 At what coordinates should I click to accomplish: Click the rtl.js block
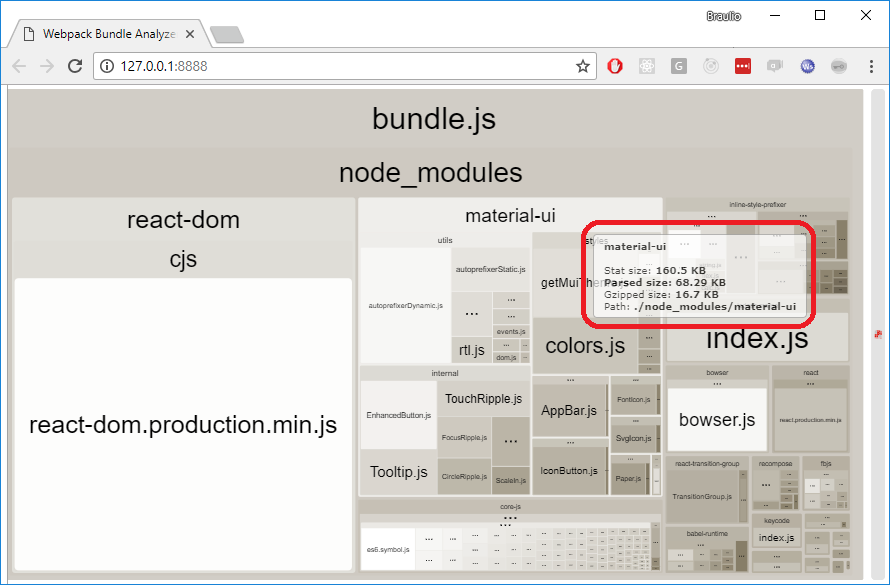[x=472, y=350]
